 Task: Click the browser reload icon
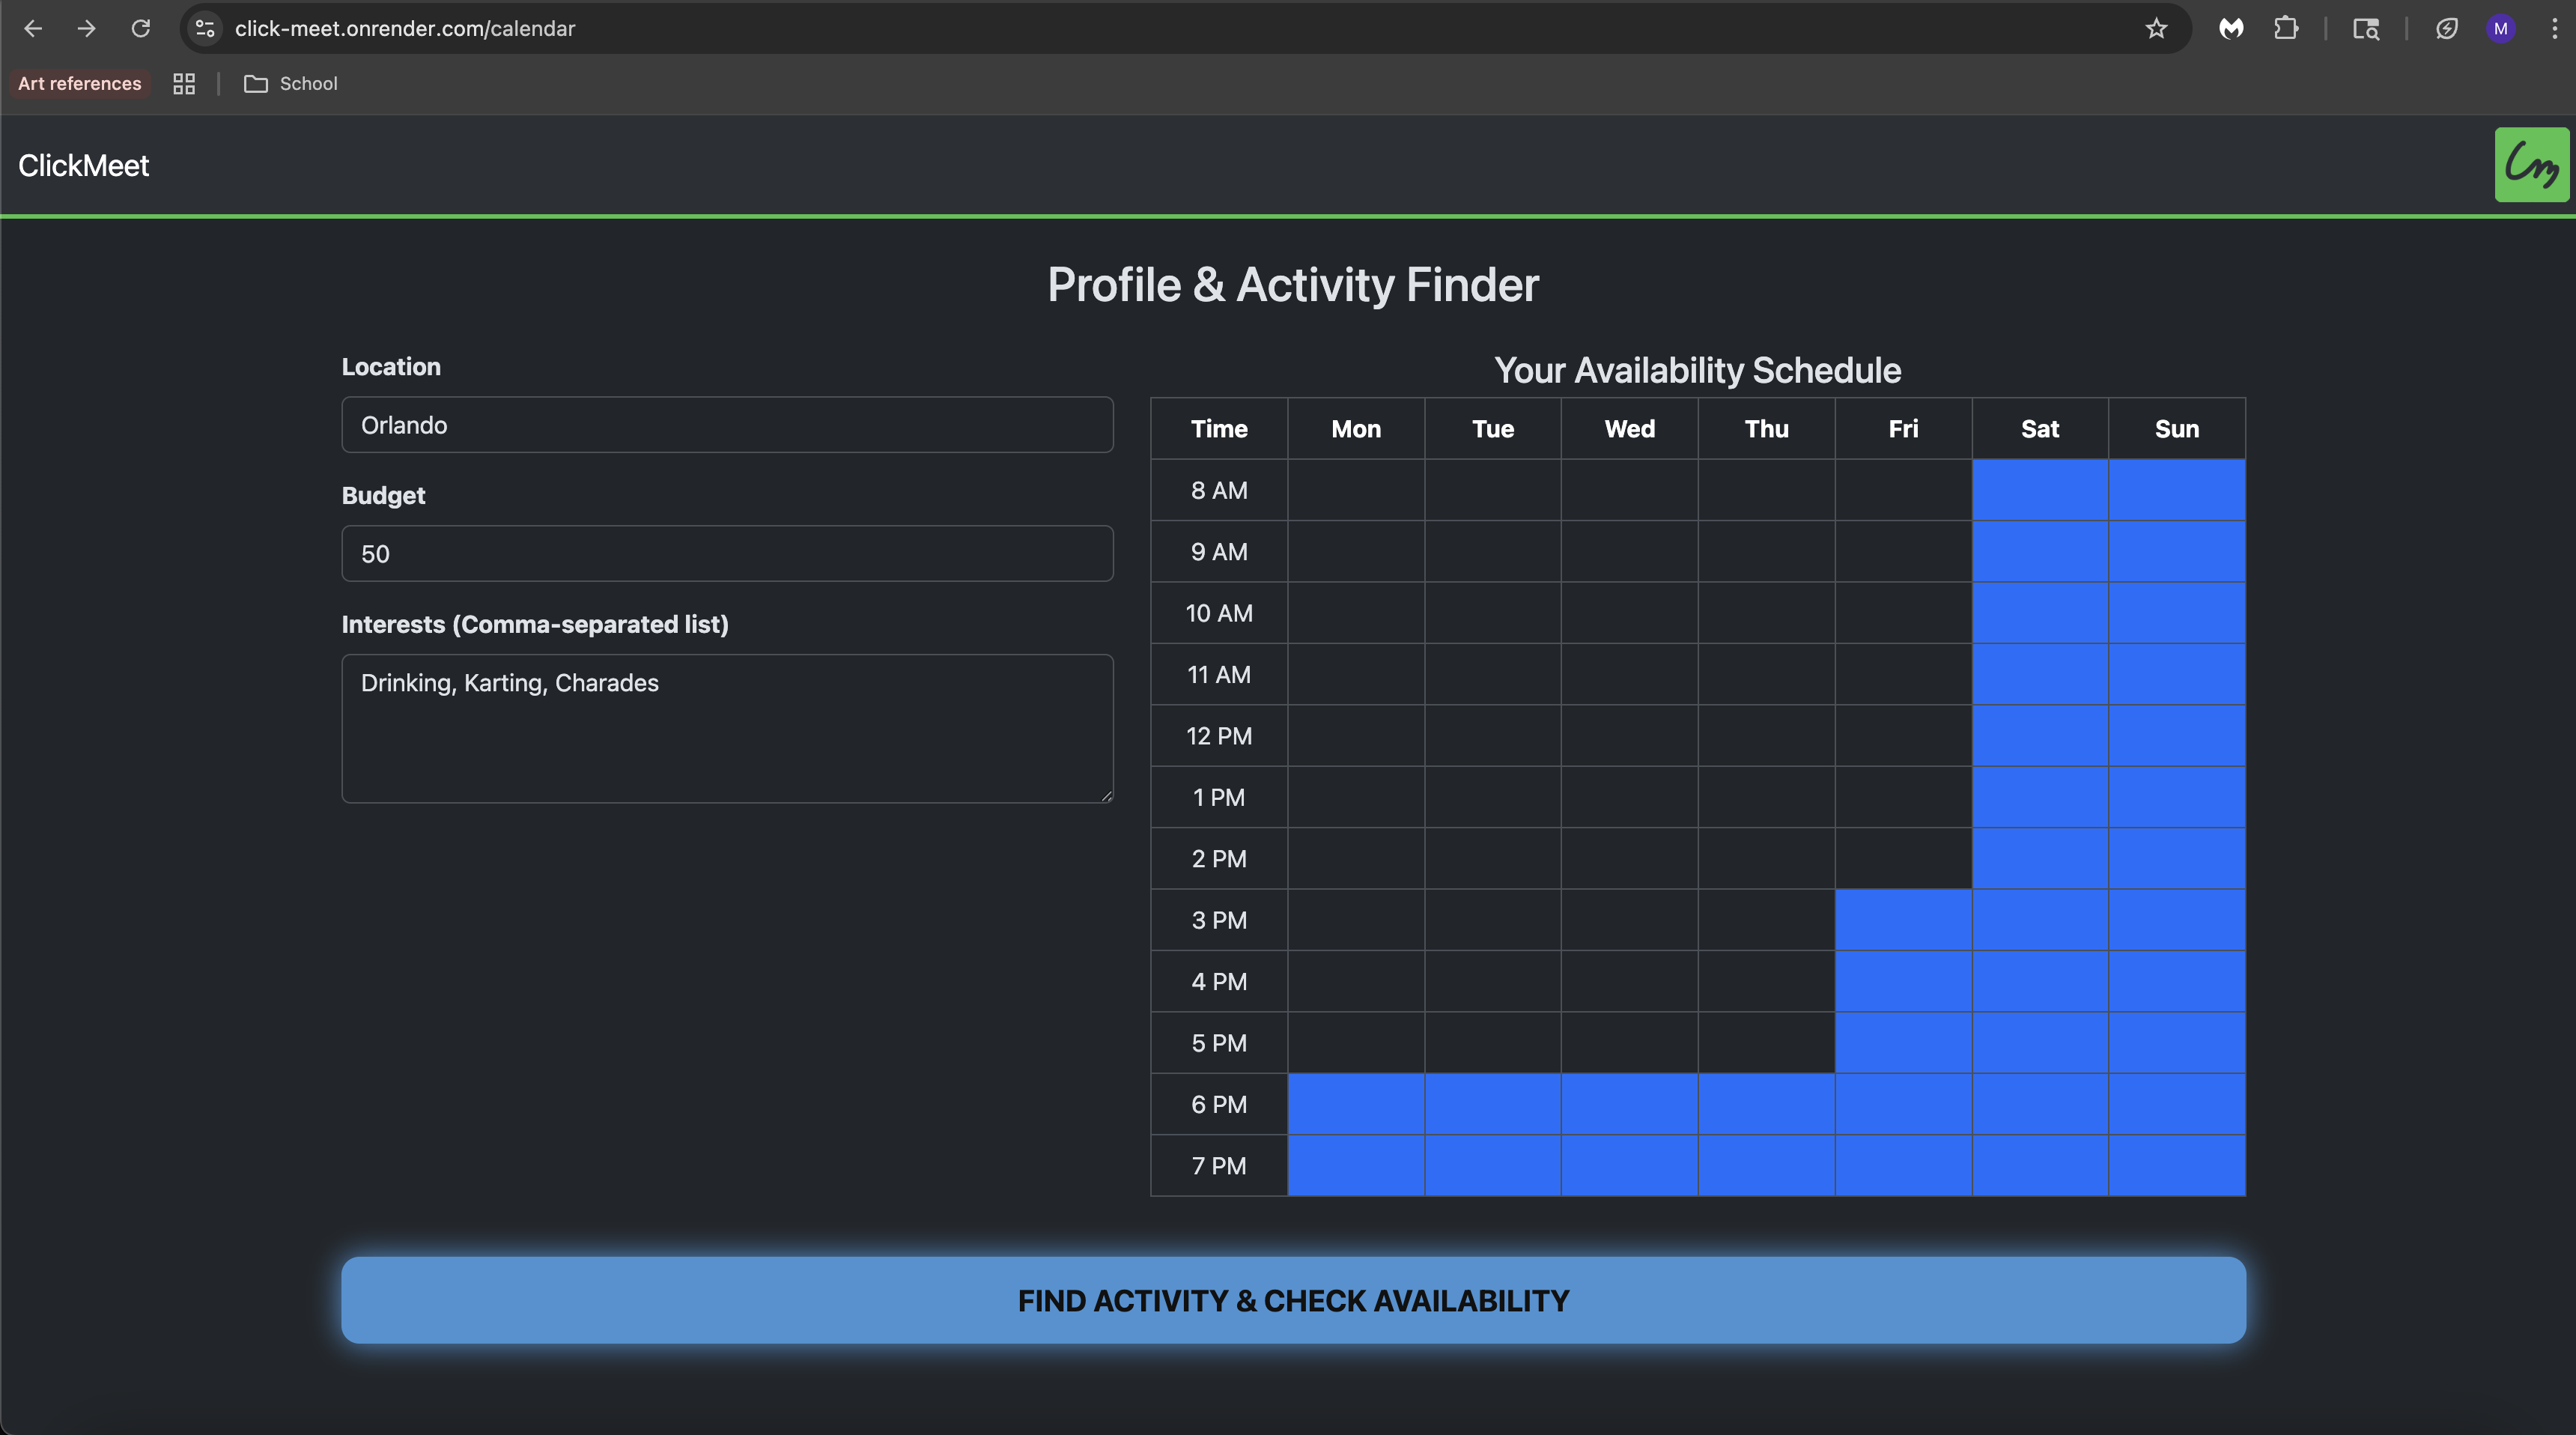tap(141, 29)
